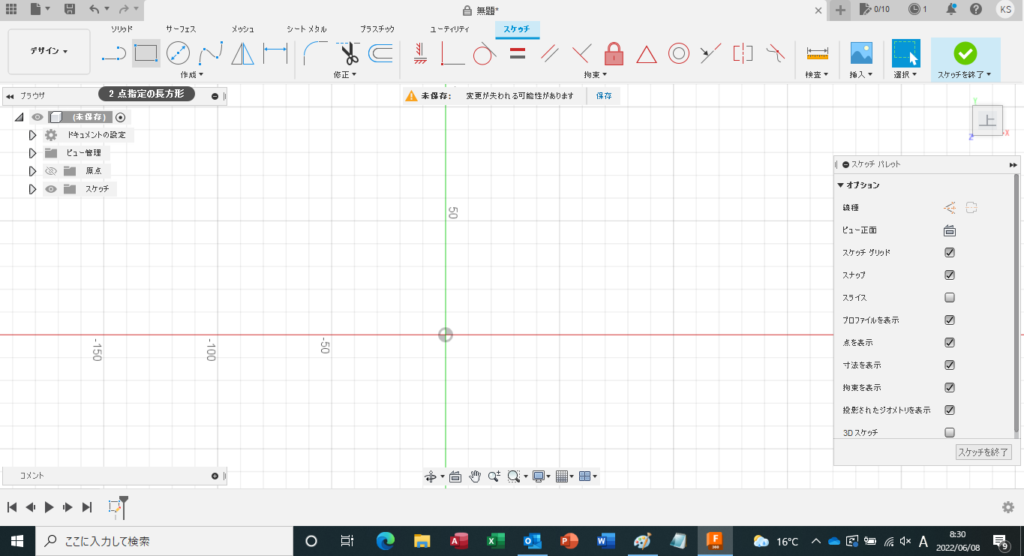Apply the Concentric constraint
The height and width of the screenshot is (556, 1024).
pos(679,54)
